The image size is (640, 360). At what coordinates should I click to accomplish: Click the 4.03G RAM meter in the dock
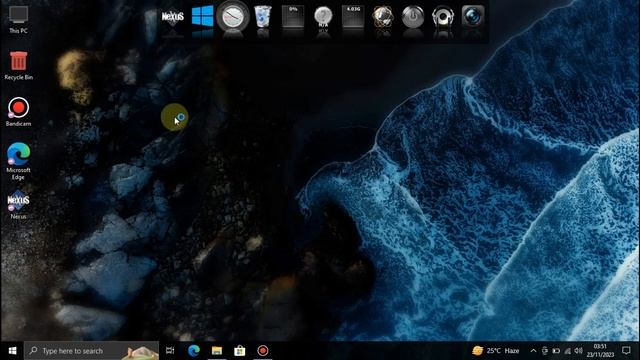coord(353,16)
